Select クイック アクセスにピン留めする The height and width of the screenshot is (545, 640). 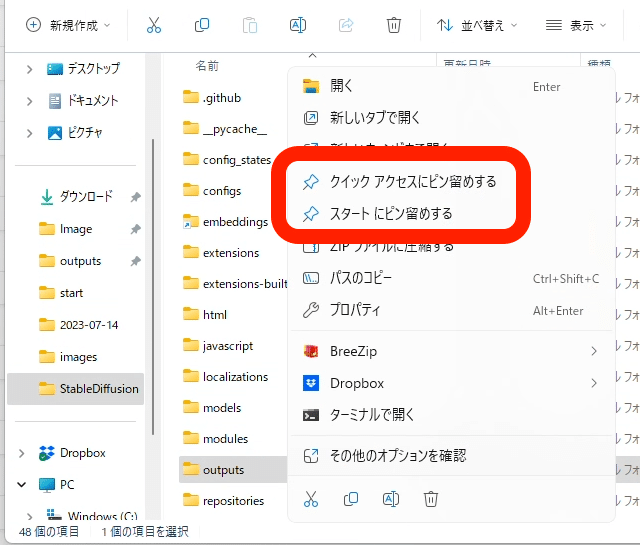coord(401,182)
